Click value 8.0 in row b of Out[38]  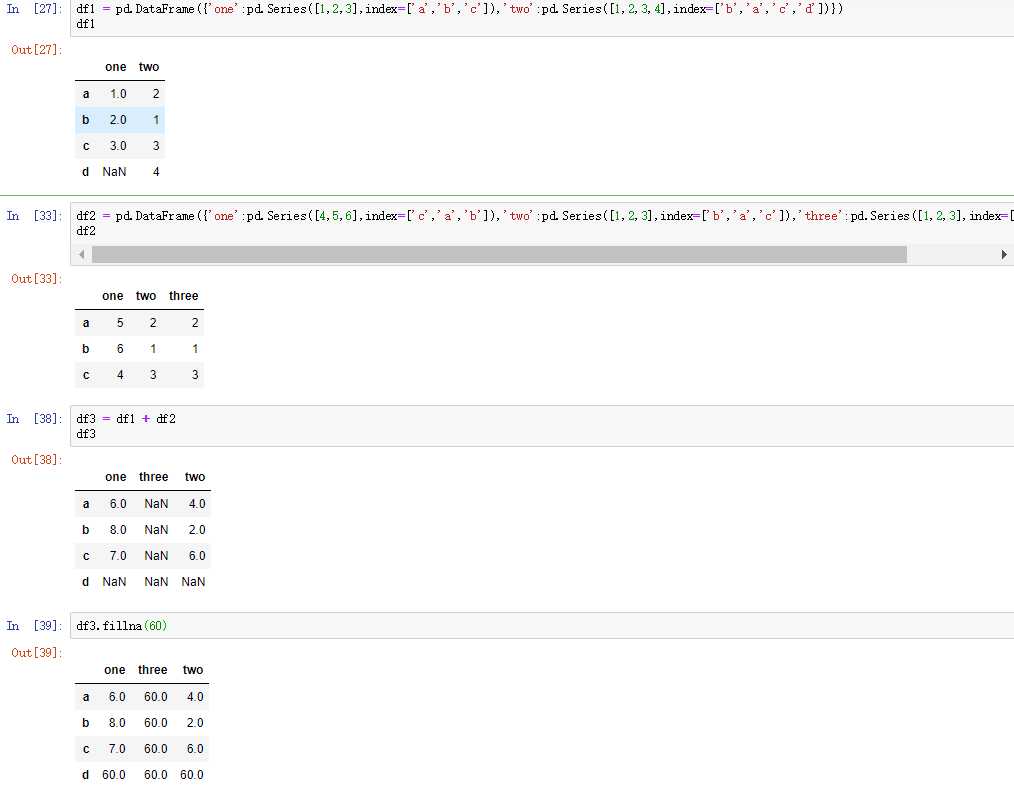(118, 530)
